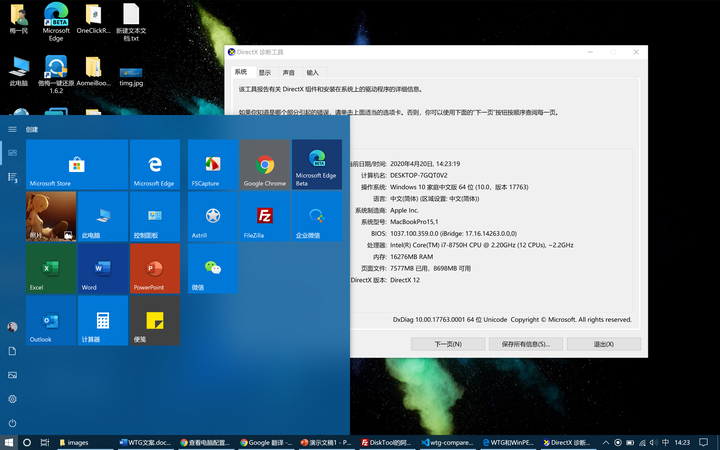Switch to the 显示 tab in DirectX tool

point(265,73)
